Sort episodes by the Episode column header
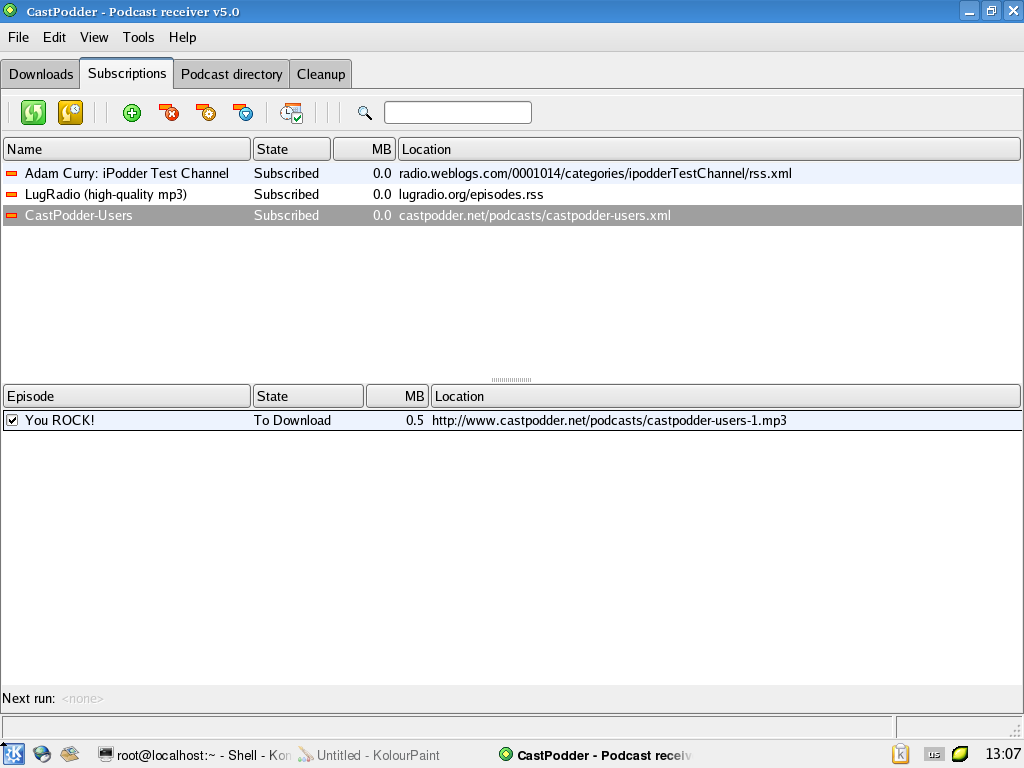 [x=127, y=396]
